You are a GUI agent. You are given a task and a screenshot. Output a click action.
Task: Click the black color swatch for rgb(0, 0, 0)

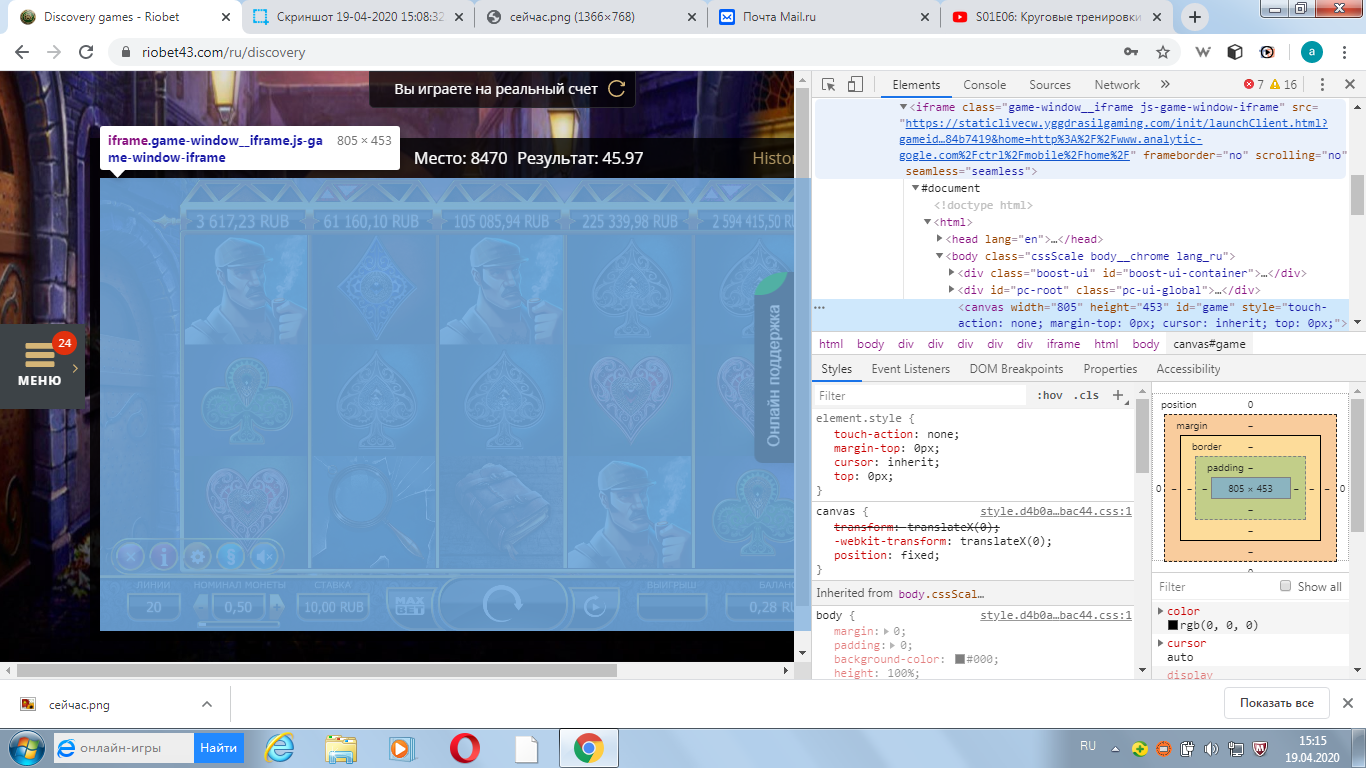pyautogui.click(x=1173, y=625)
